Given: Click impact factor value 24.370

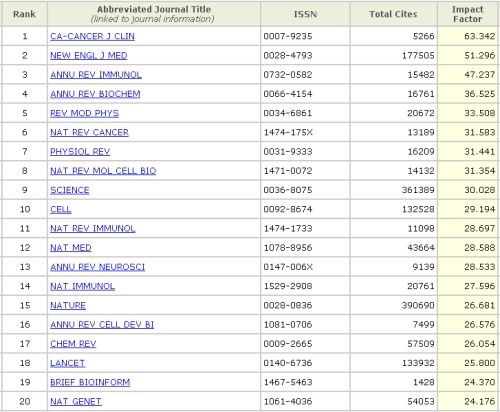Looking at the screenshot, I should click(x=479, y=382).
